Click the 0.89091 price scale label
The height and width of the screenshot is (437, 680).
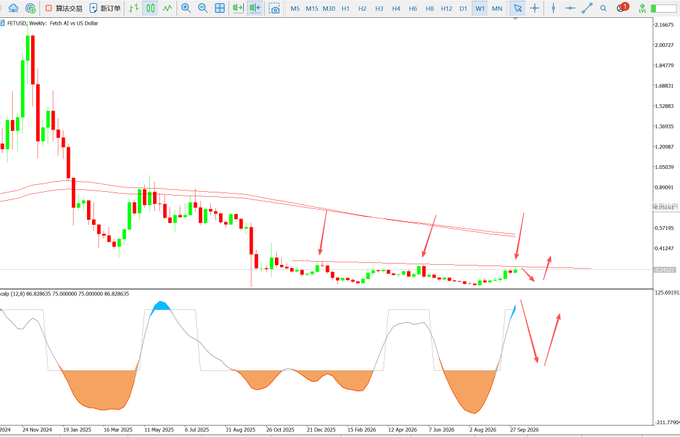665,187
